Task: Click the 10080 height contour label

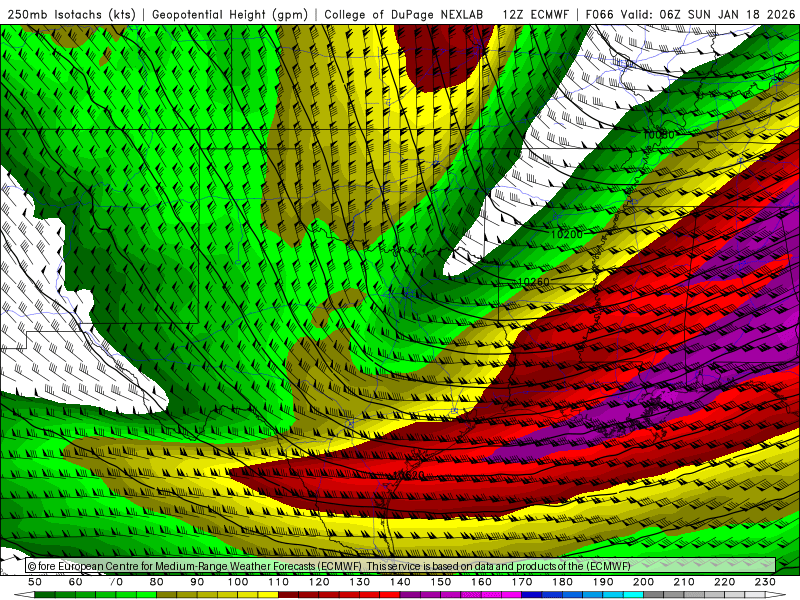Action: click(x=659, y=135)
